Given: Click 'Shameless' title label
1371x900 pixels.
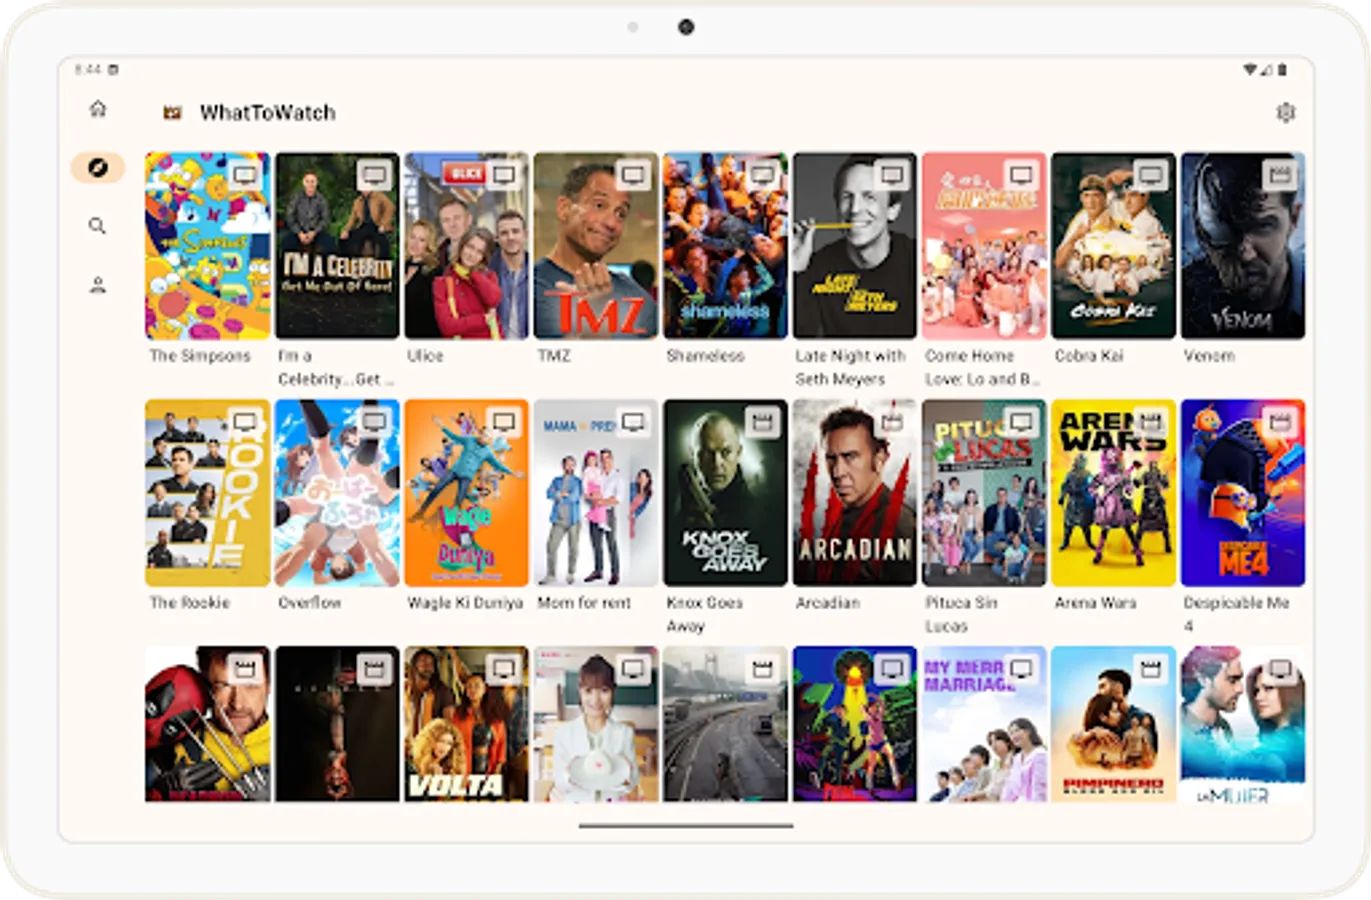Looking at the screenshot, I should [x=705, y=356].
